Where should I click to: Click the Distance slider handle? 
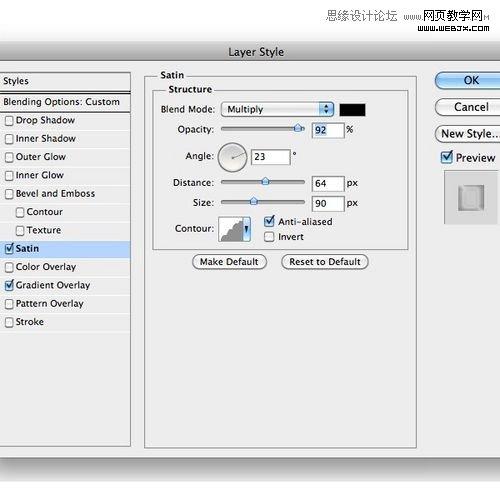265,181
